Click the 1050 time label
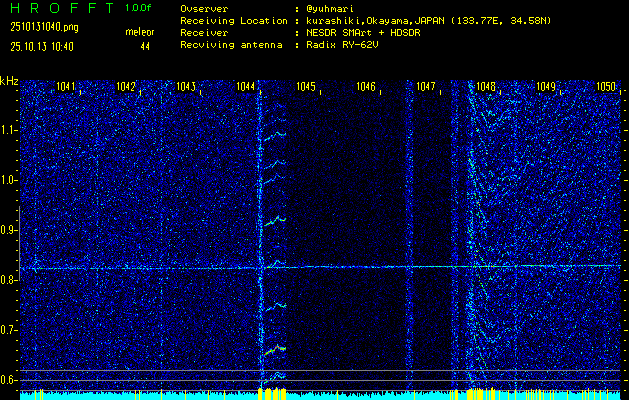Image resolution: width=629 pixels, height=400 pixels. point(606,86)
